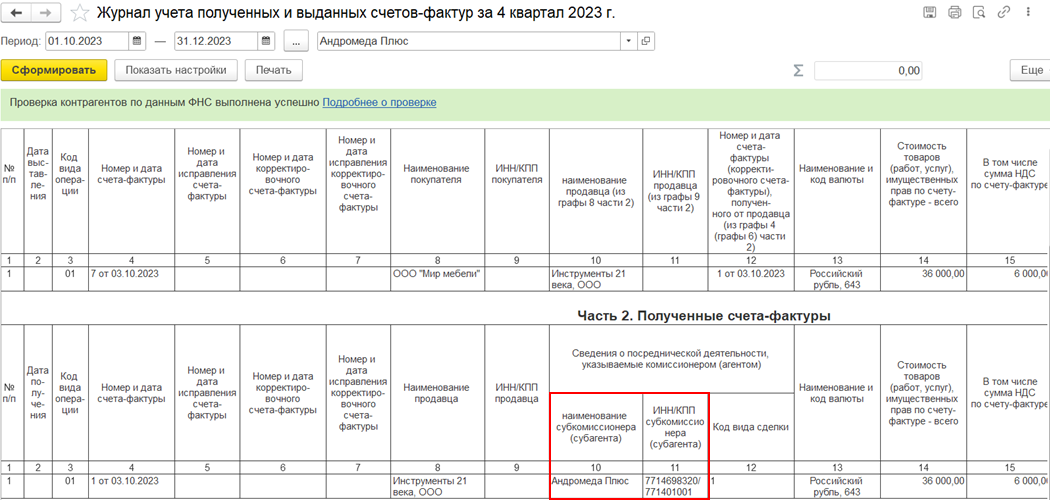The height and width of the screenshot is (500, 1051).
Task: Click the Сформировать button
Action: (54, 70)
